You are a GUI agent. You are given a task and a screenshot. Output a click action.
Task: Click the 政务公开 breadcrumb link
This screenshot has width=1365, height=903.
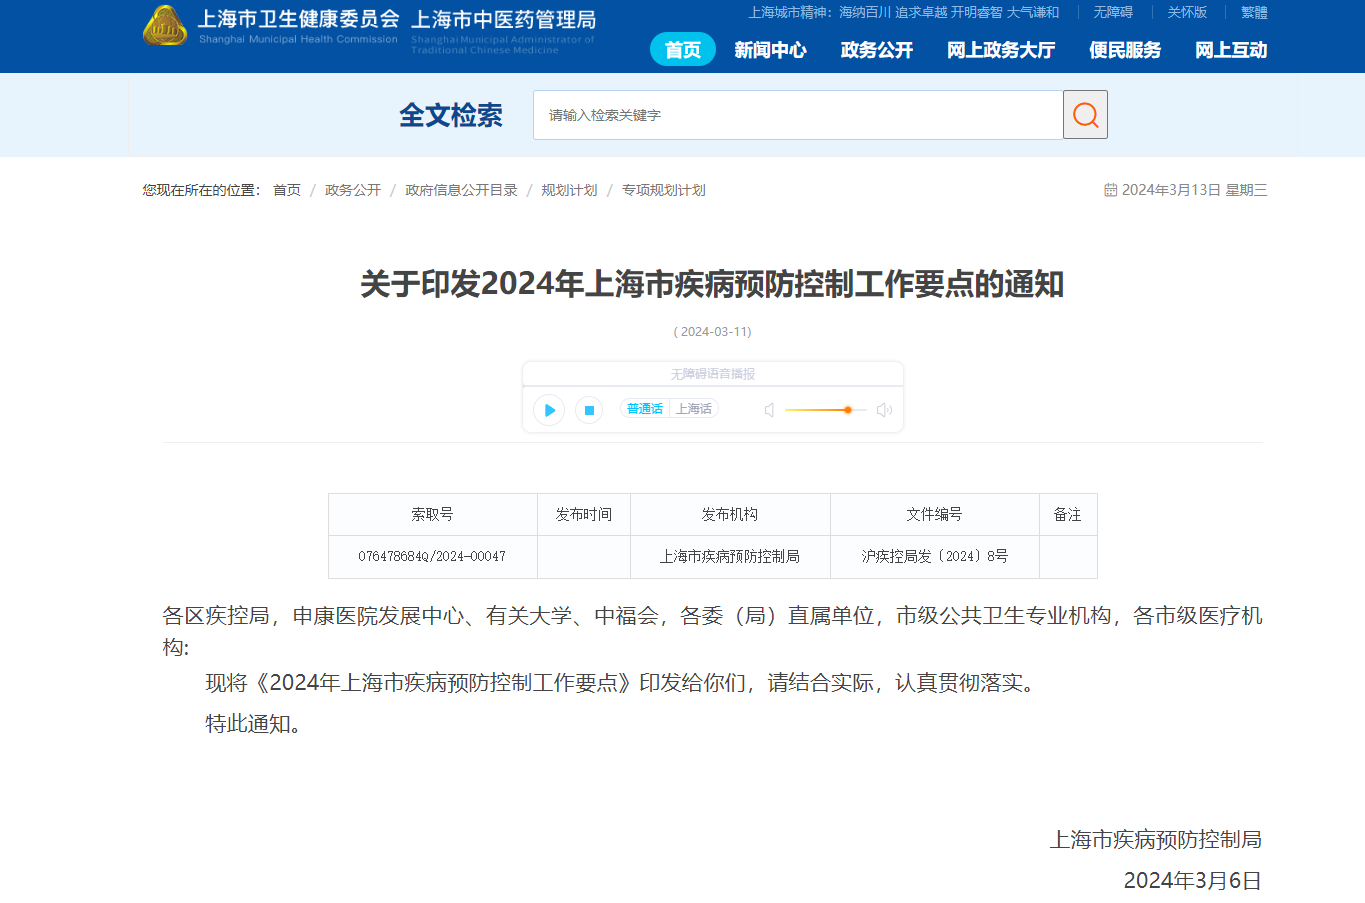353,190
